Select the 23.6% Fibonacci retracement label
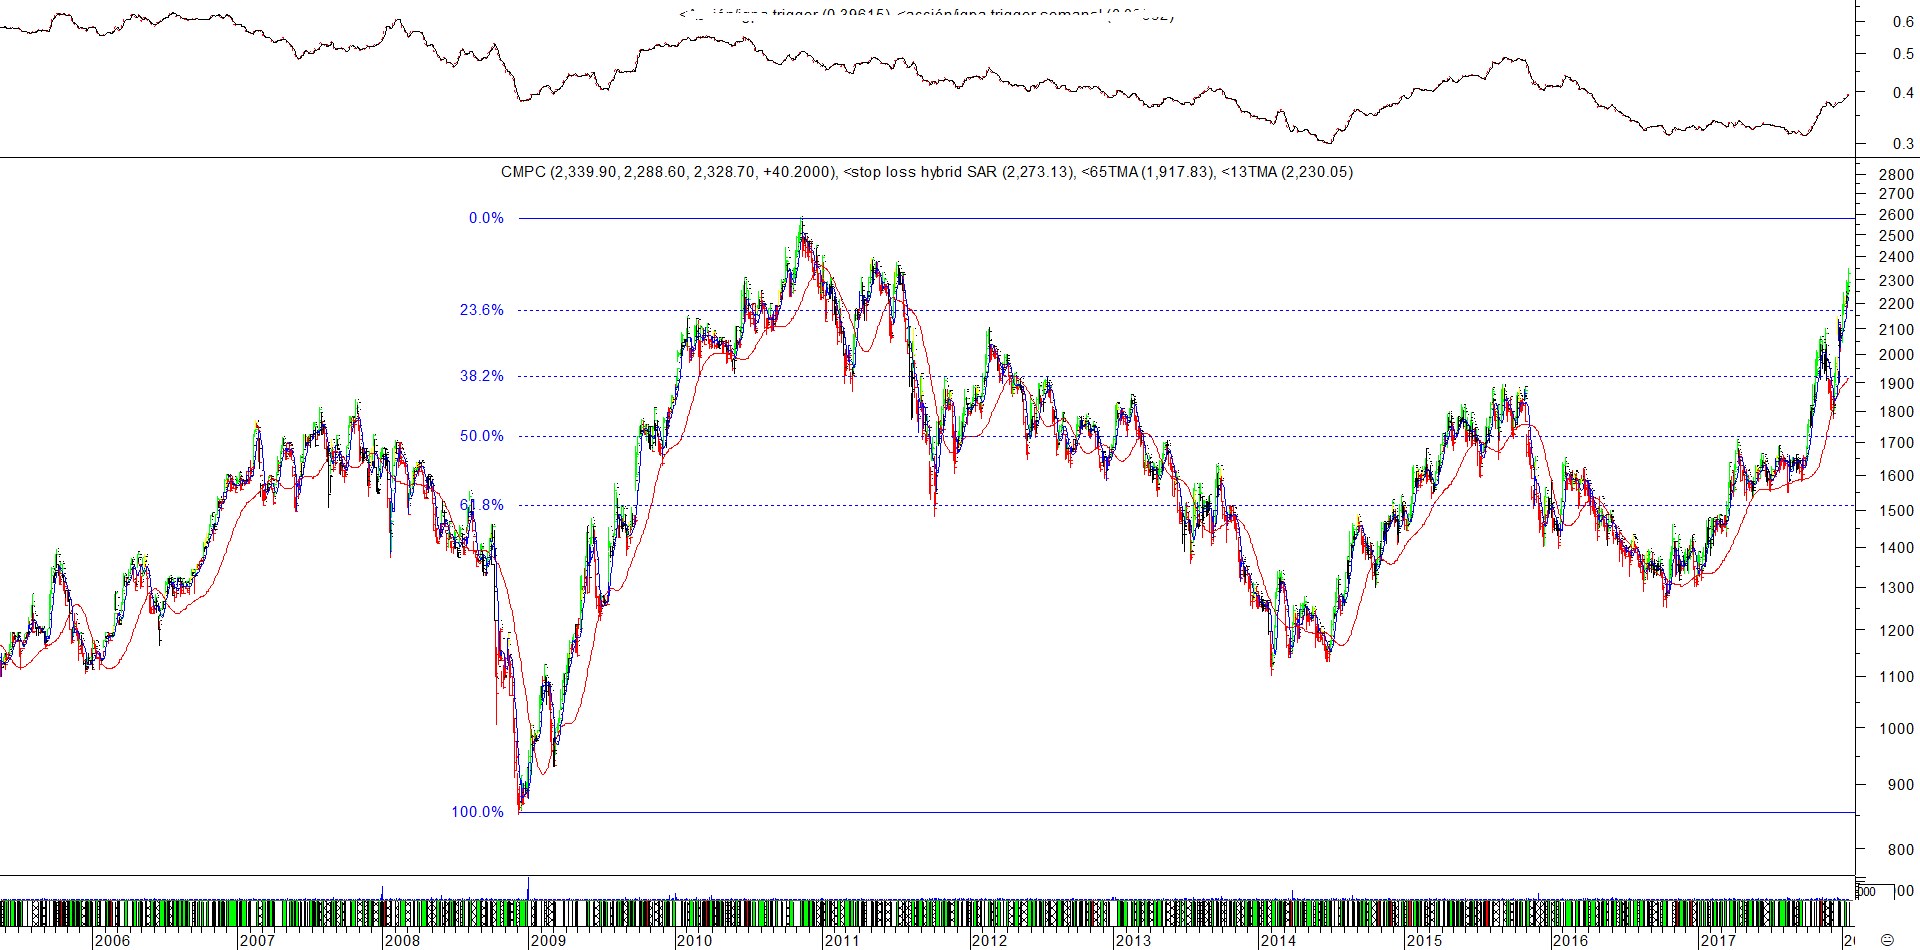Viewport: 1920px width, 950px height. 482,310
